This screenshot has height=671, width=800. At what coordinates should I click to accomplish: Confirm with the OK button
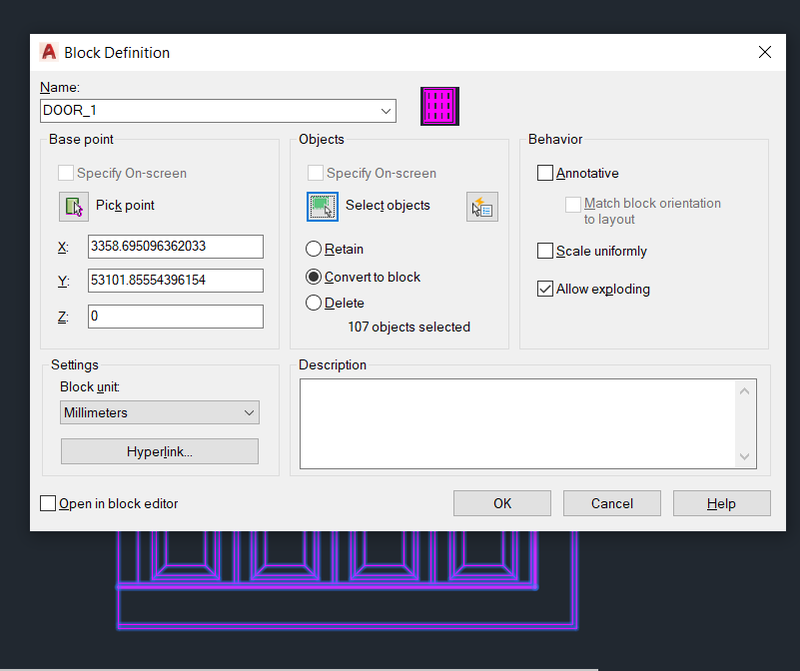point(502,503)
